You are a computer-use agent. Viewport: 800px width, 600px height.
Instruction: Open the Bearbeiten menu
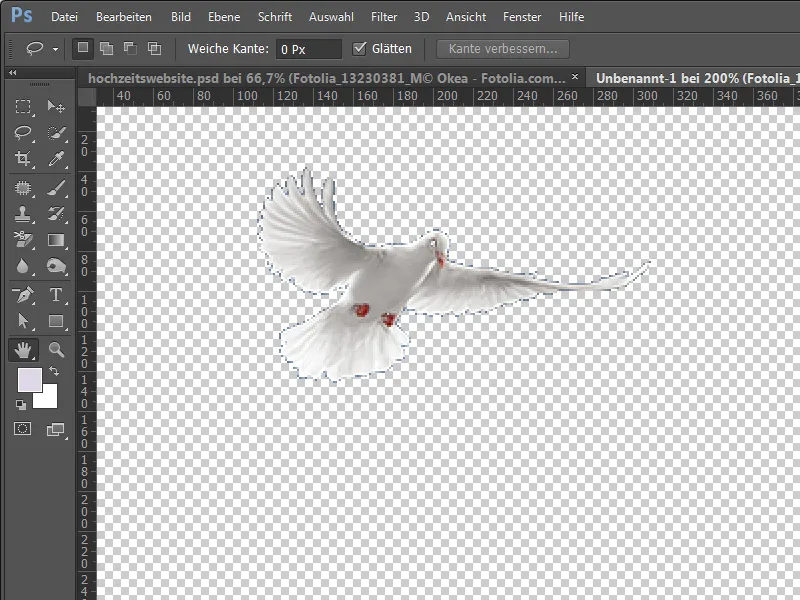pos(124,17)
